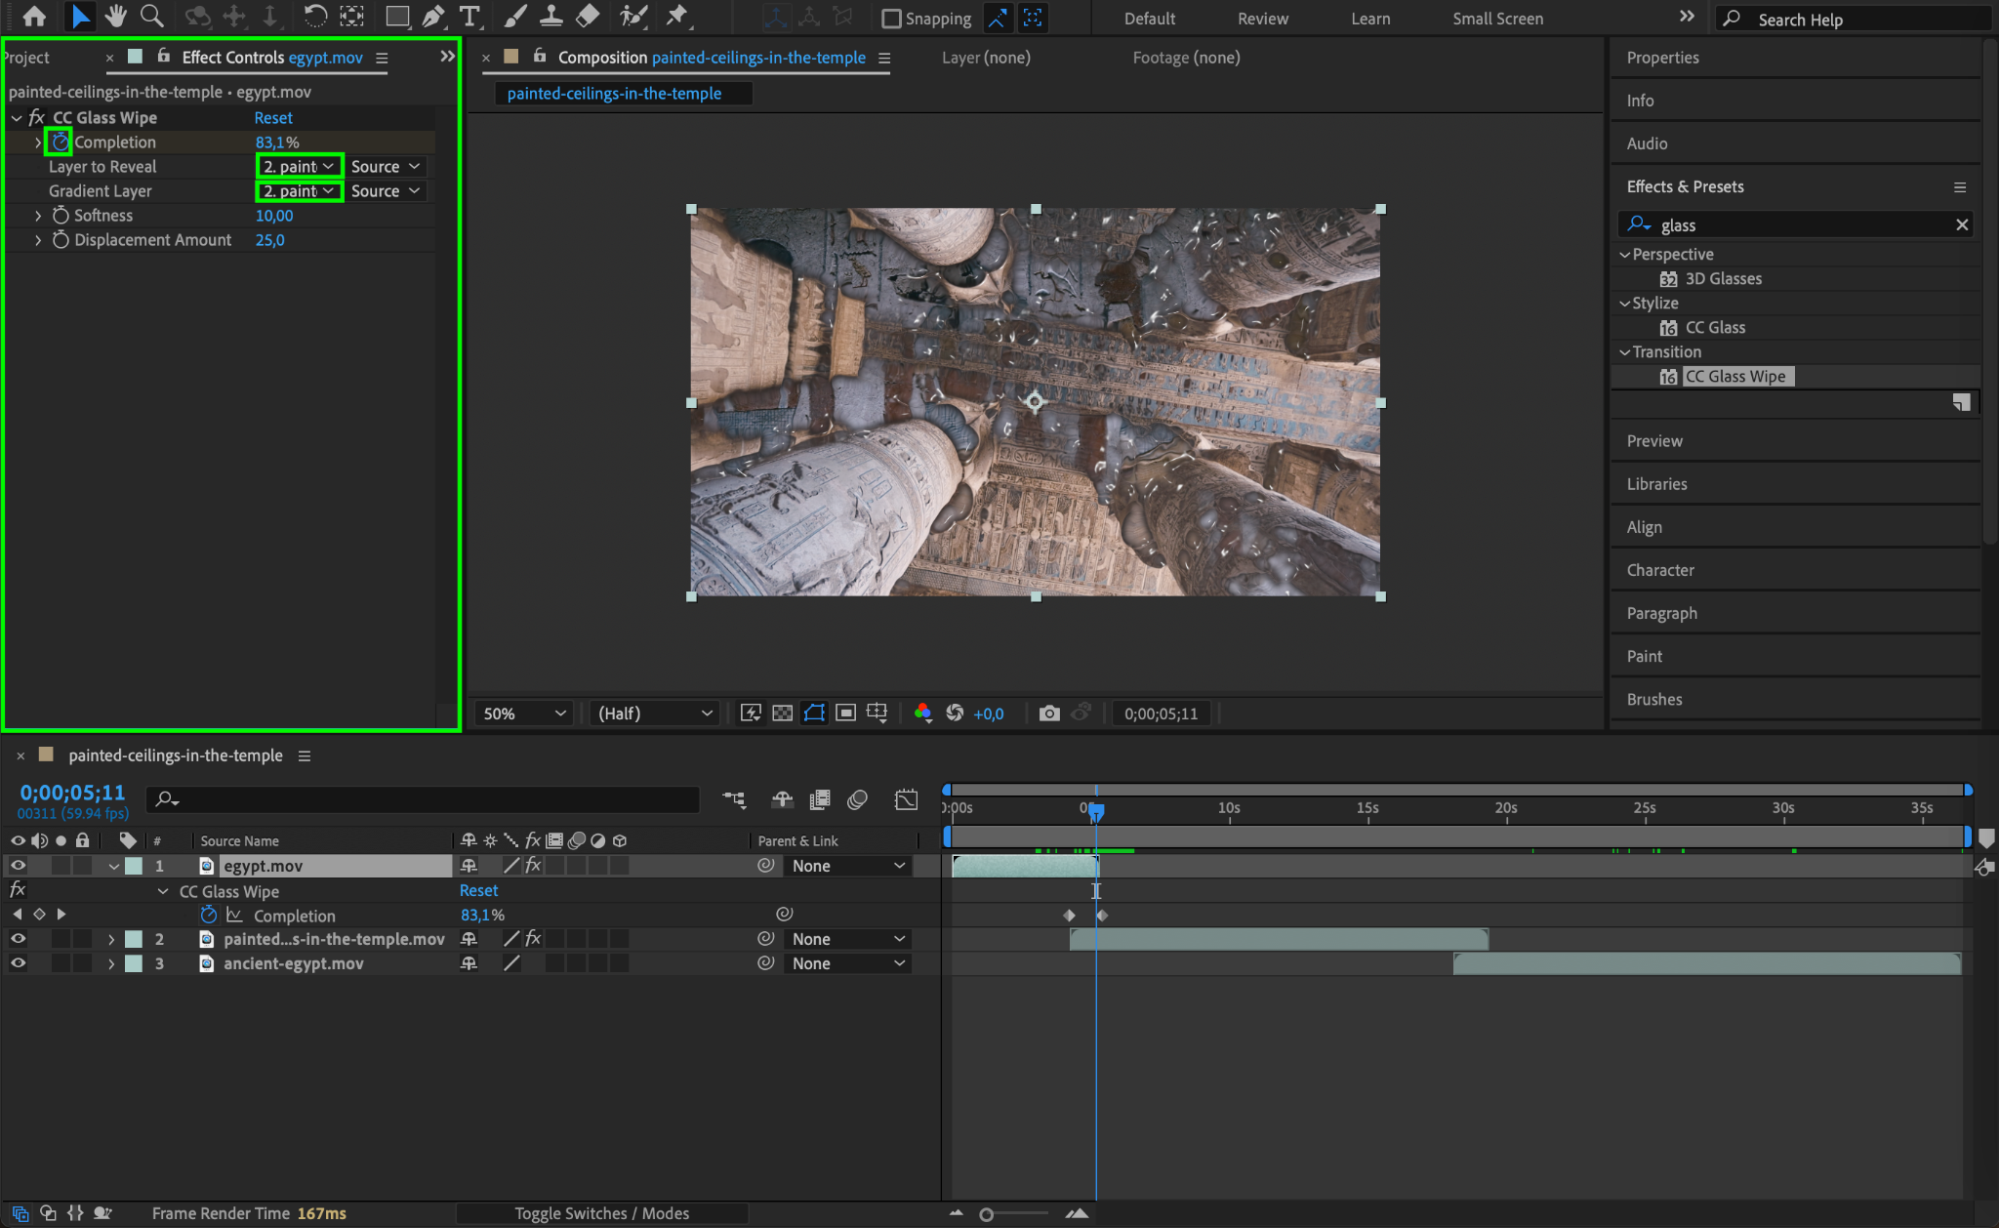Click the snapshot camera icon
This screenshot has height=1228, width=1999.
pos(1048,713)
